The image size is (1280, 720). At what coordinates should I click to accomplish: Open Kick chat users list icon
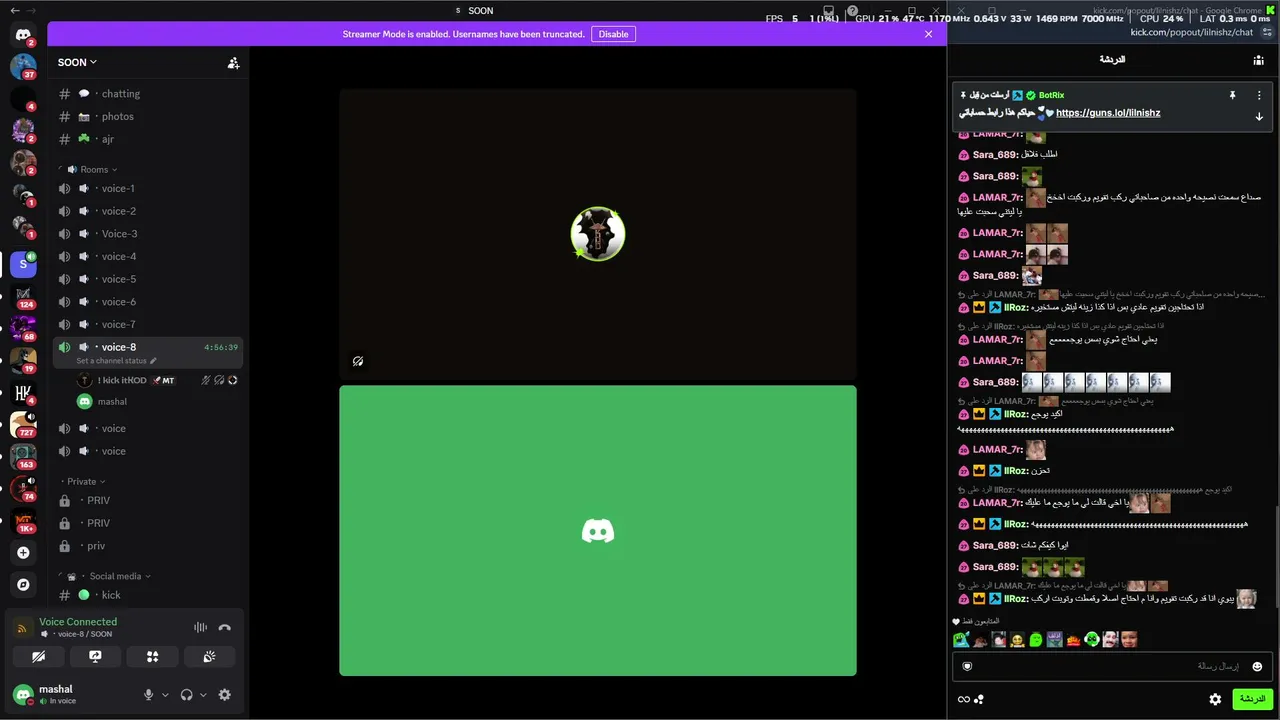(x=1259, y=60)
